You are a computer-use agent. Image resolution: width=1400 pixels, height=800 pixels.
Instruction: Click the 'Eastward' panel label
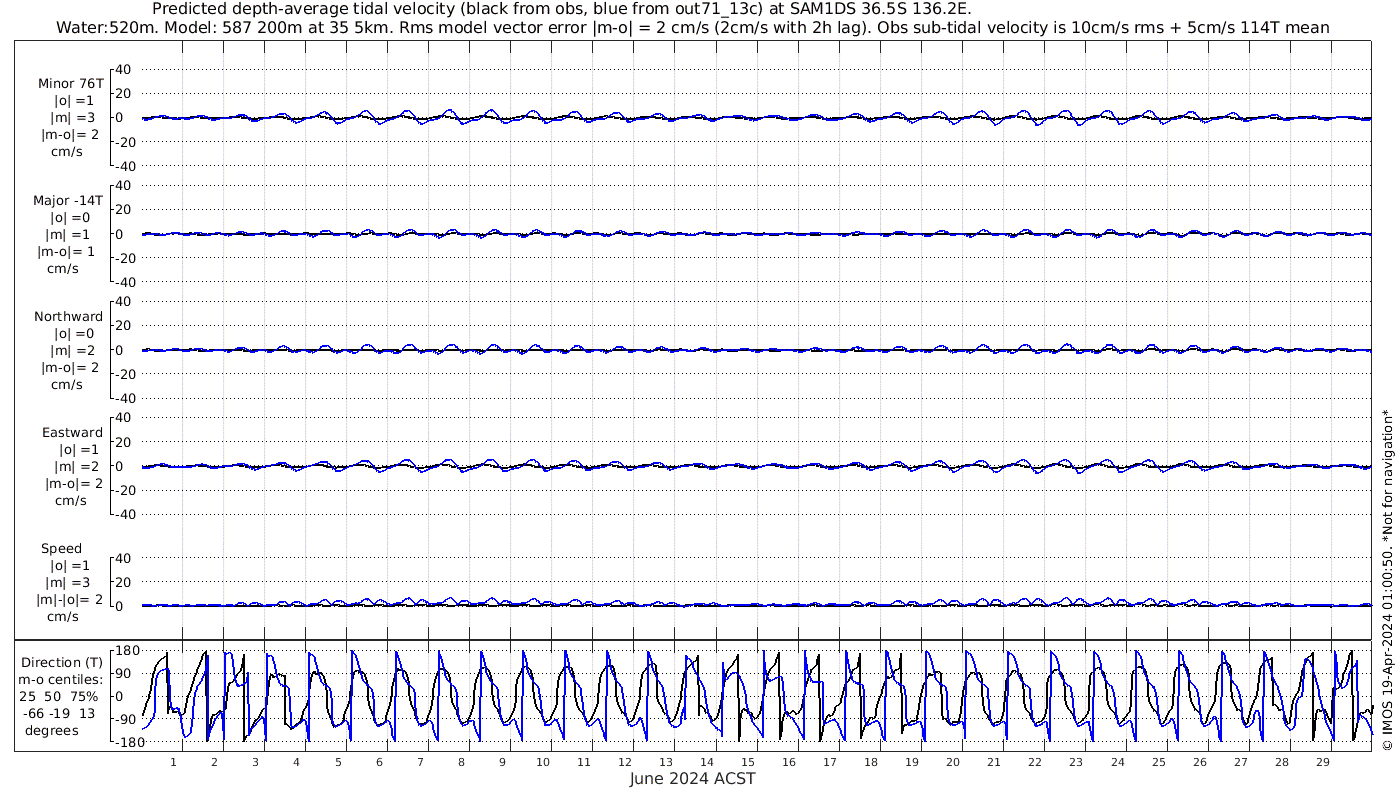pos(72,433)
